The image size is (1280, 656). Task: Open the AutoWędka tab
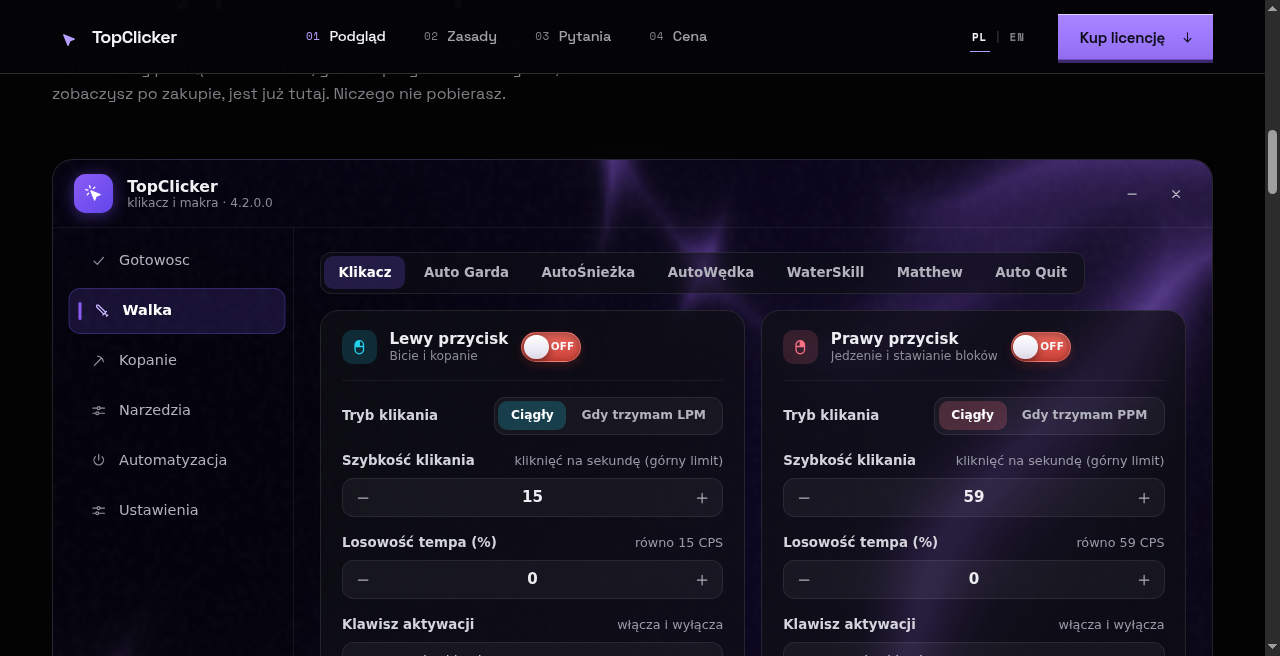(x=711, y=272)
